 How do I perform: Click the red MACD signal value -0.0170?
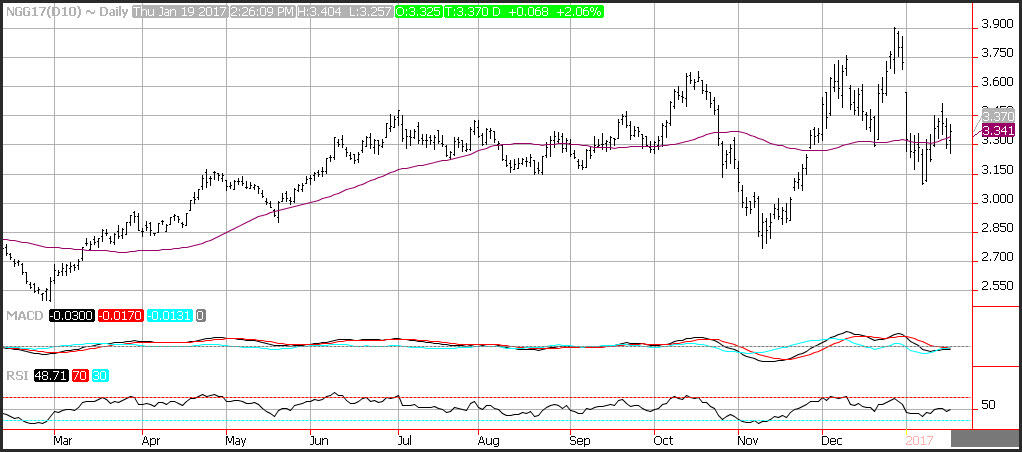coord(120,315)
